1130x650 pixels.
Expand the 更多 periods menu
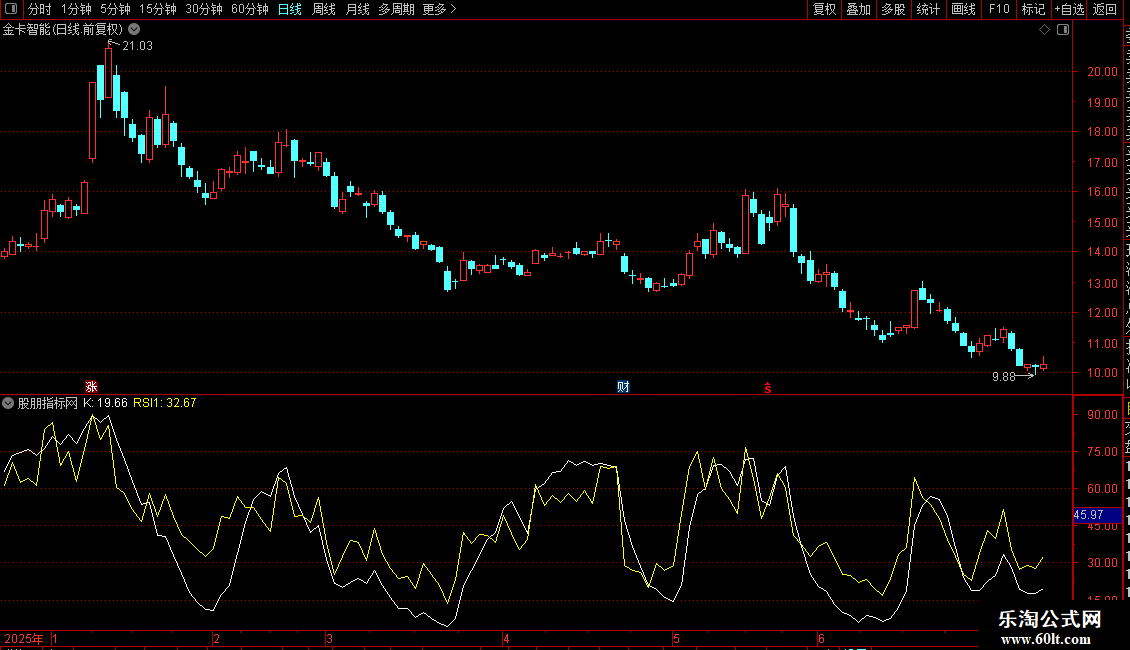pyautogui.click(x=440, y=9)
